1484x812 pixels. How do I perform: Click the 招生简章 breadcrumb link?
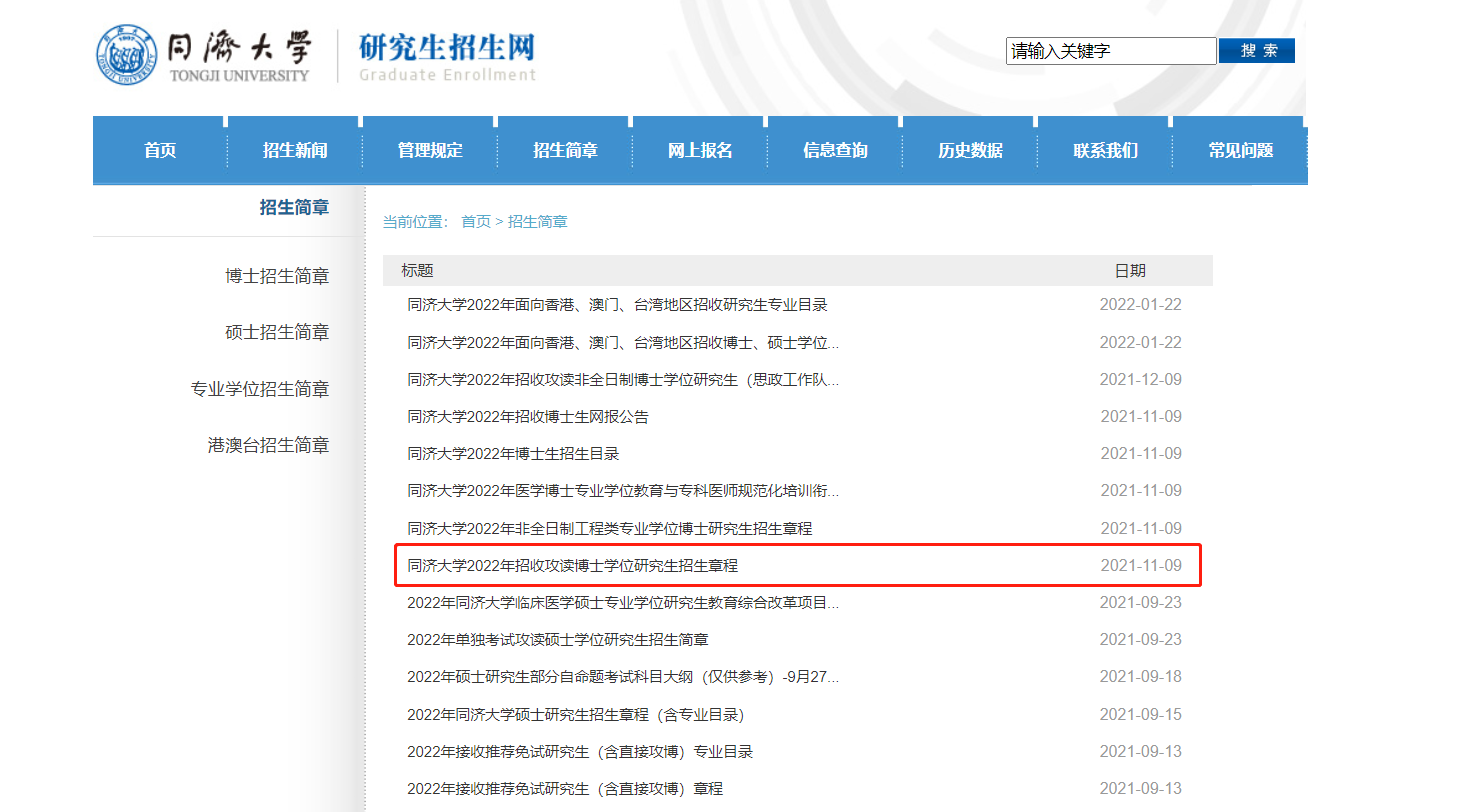point(538,222)
